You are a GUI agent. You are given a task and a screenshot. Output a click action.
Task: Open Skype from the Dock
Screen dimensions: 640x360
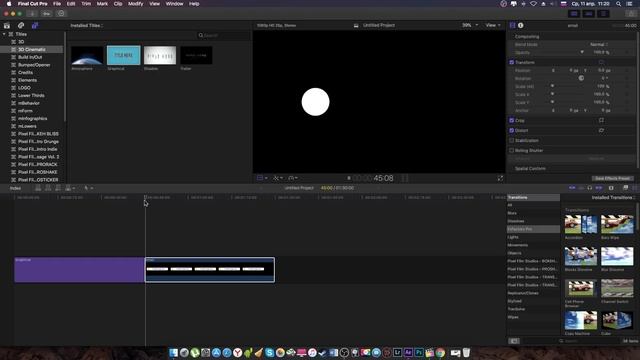click(269, 353)
